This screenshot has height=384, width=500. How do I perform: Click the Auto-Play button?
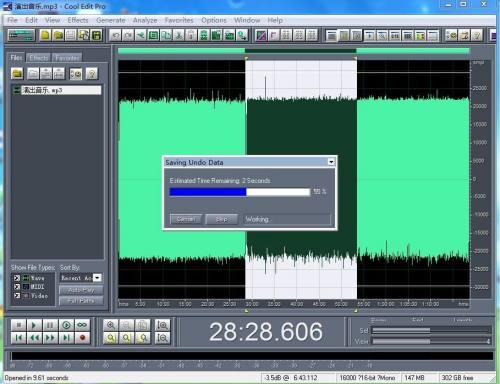point(81,290)
